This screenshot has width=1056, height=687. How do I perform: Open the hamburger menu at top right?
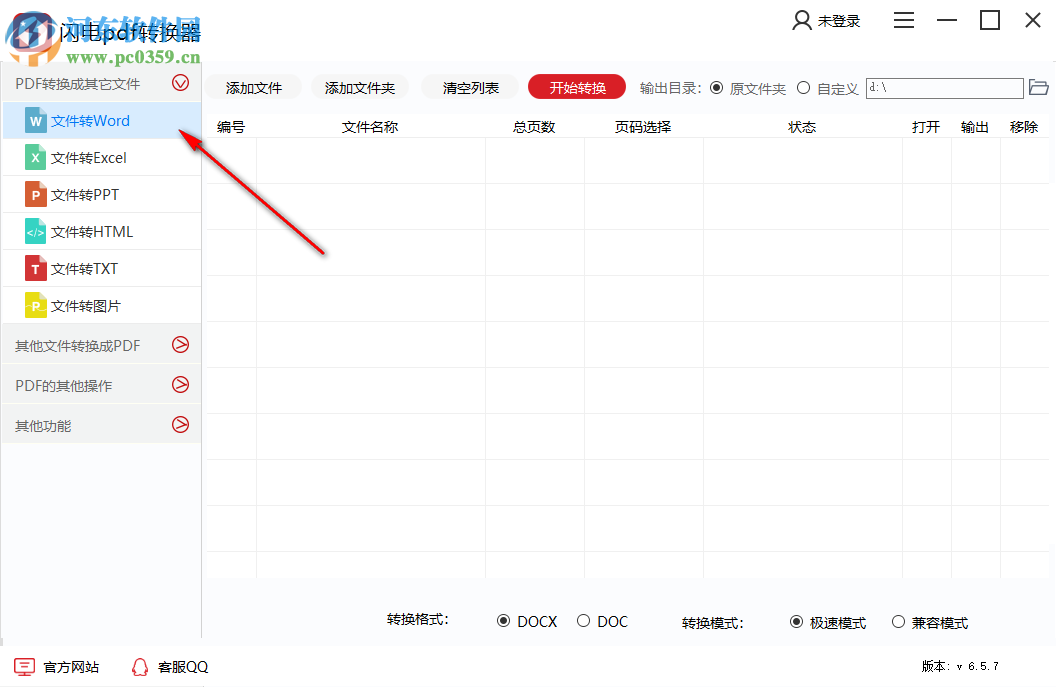[904, 20]
